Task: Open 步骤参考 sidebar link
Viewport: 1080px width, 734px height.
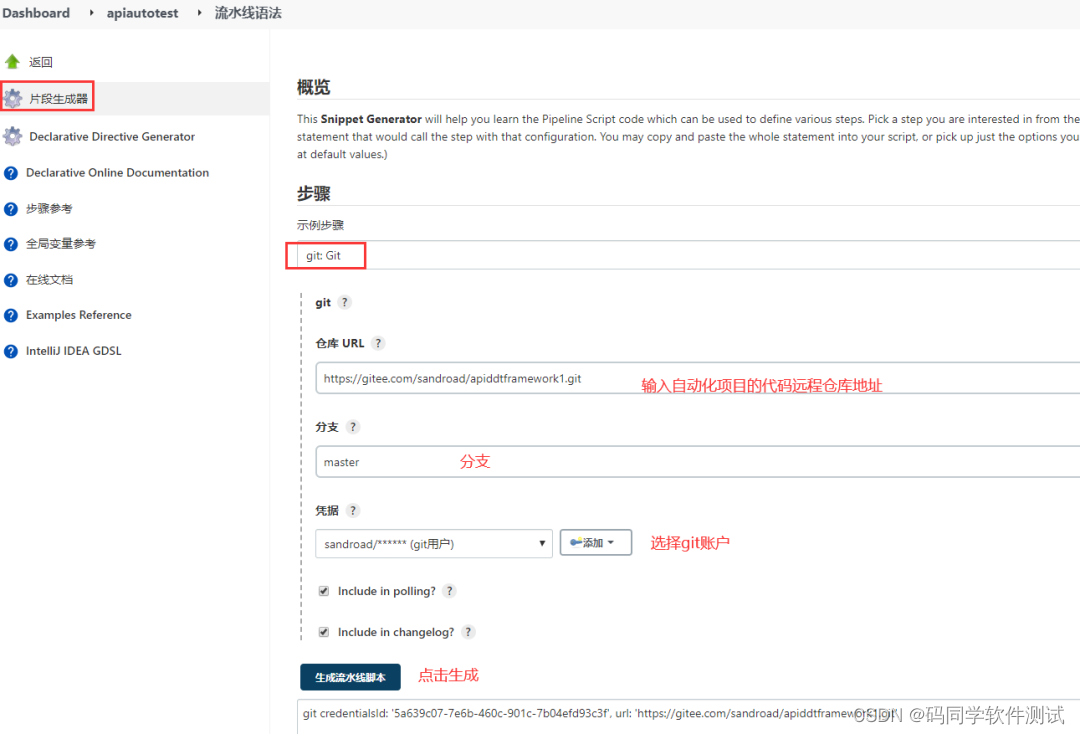Action: coord(49,209)
